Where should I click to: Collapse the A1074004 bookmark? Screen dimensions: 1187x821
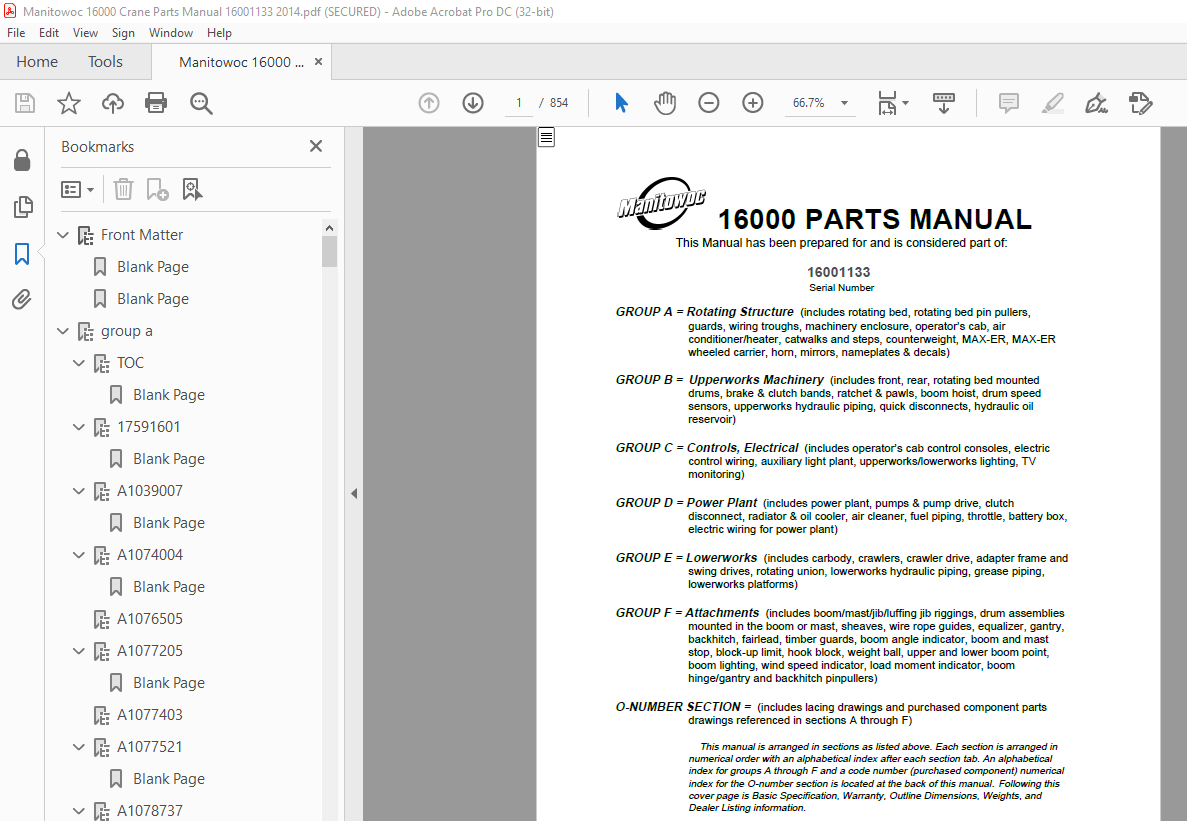click(x=79, y=555)
